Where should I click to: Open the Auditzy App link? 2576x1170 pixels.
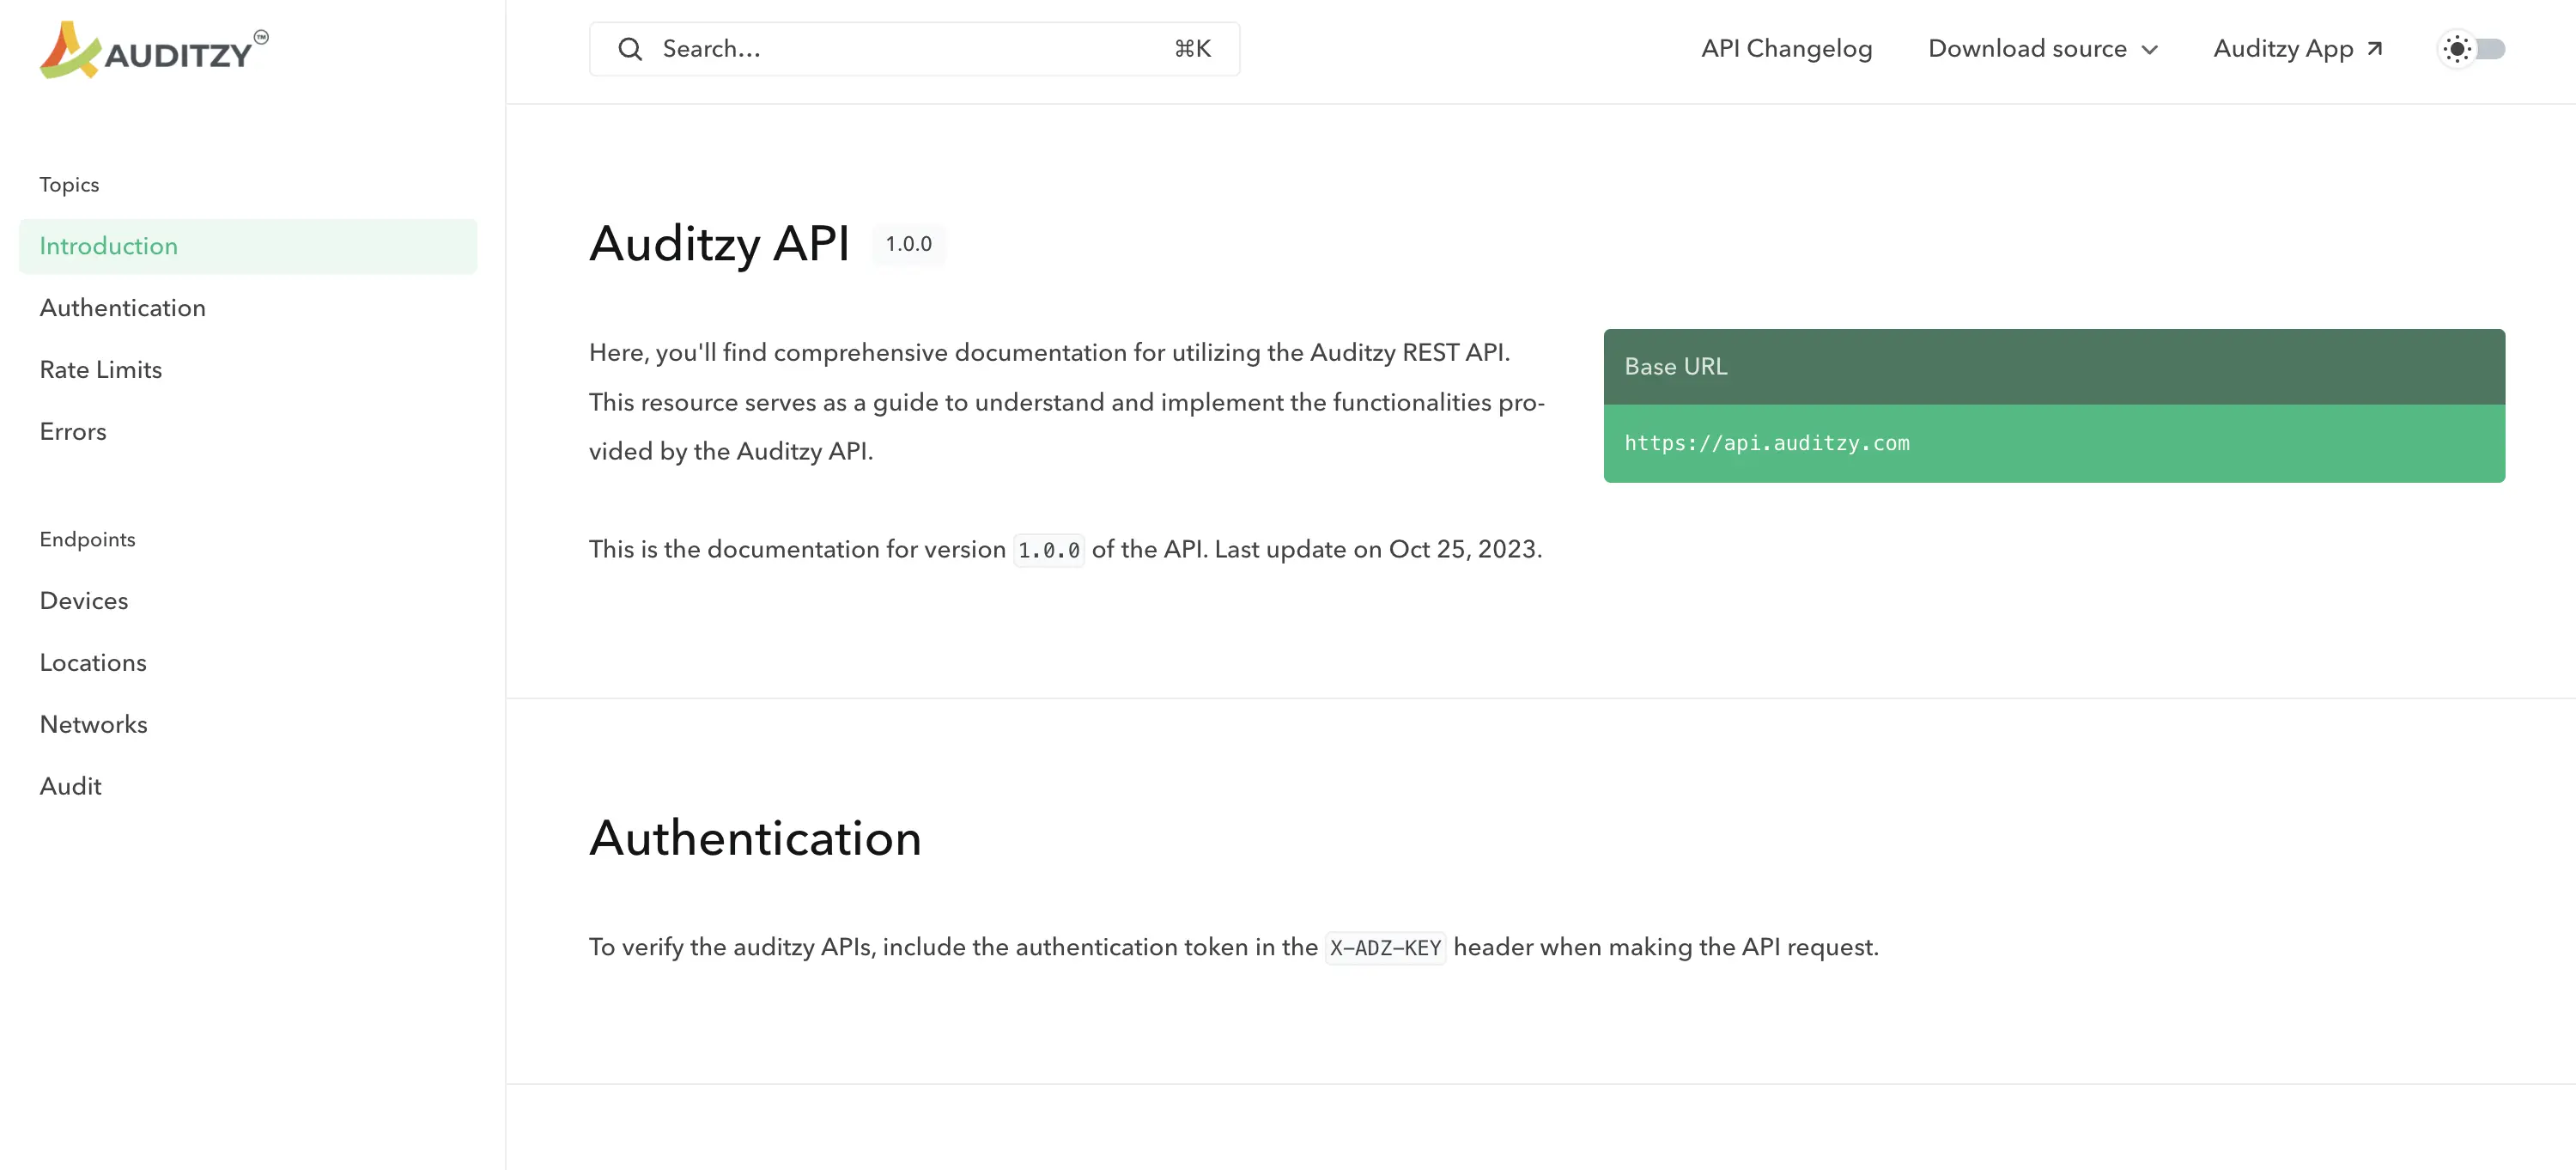(2298, 49)
